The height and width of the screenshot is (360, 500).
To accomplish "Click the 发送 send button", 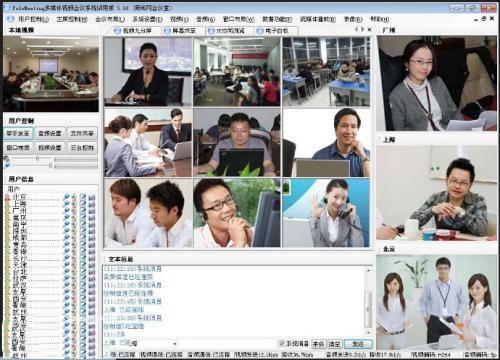I will 358,344.
